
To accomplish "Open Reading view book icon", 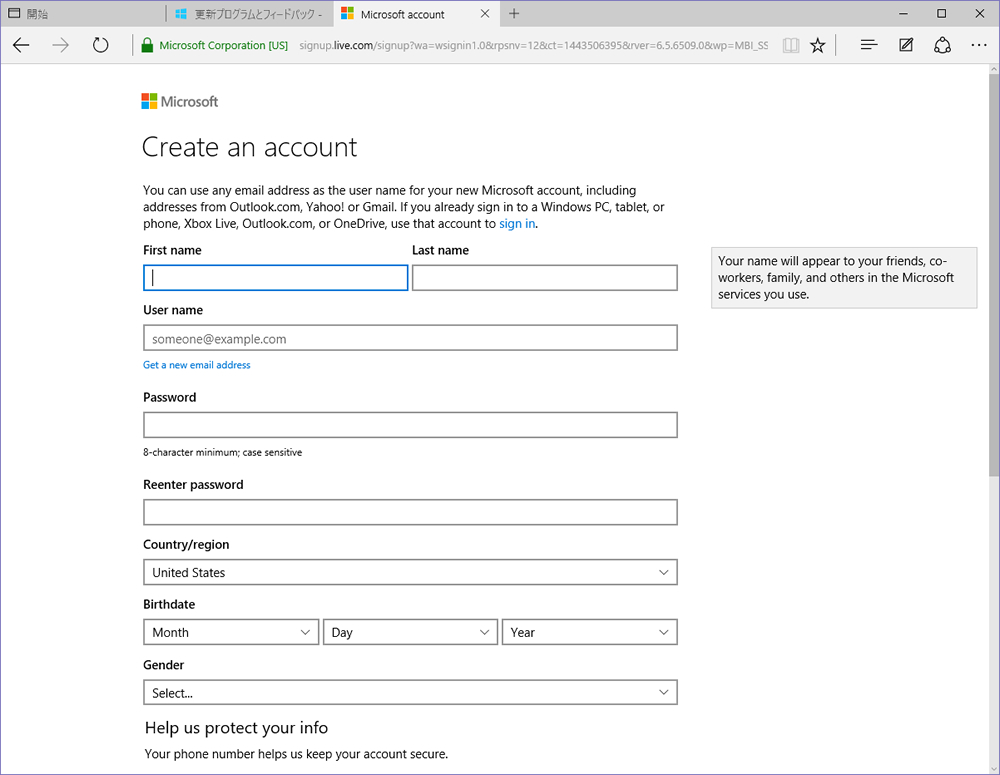I will click(791, 45).
